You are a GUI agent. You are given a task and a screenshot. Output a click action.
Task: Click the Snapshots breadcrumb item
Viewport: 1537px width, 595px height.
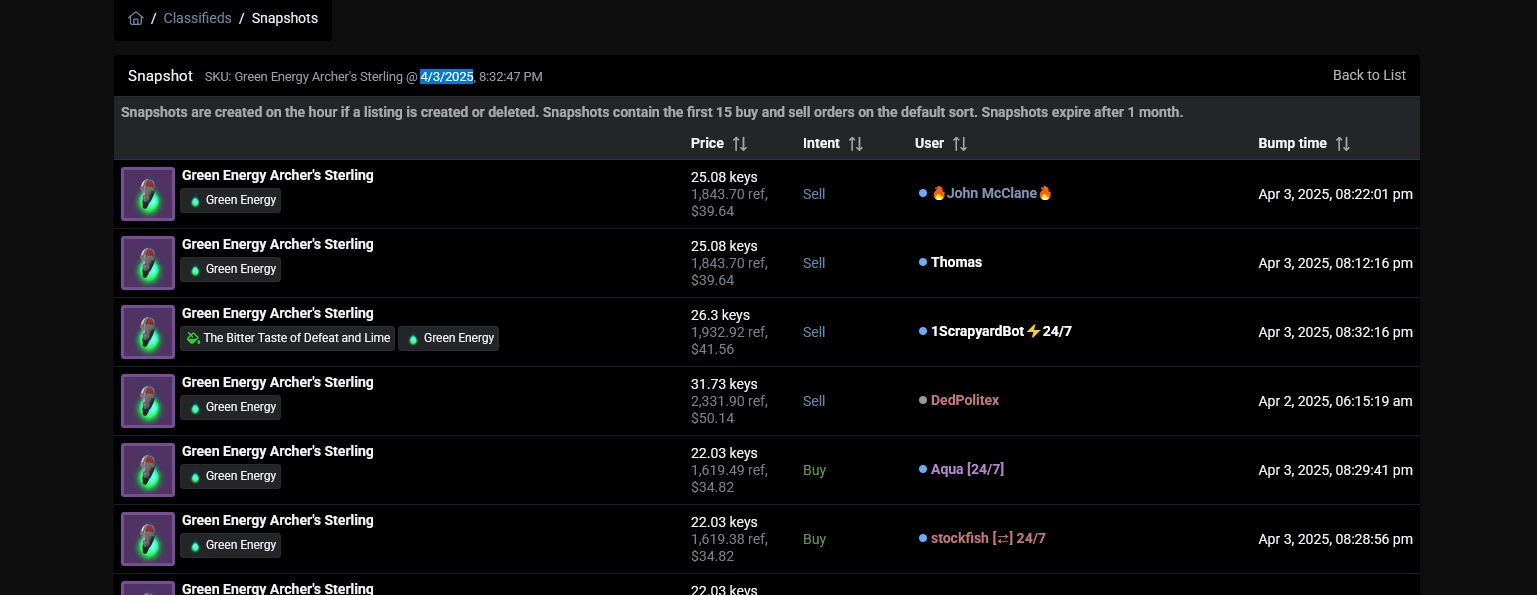(x=285, y=18)
